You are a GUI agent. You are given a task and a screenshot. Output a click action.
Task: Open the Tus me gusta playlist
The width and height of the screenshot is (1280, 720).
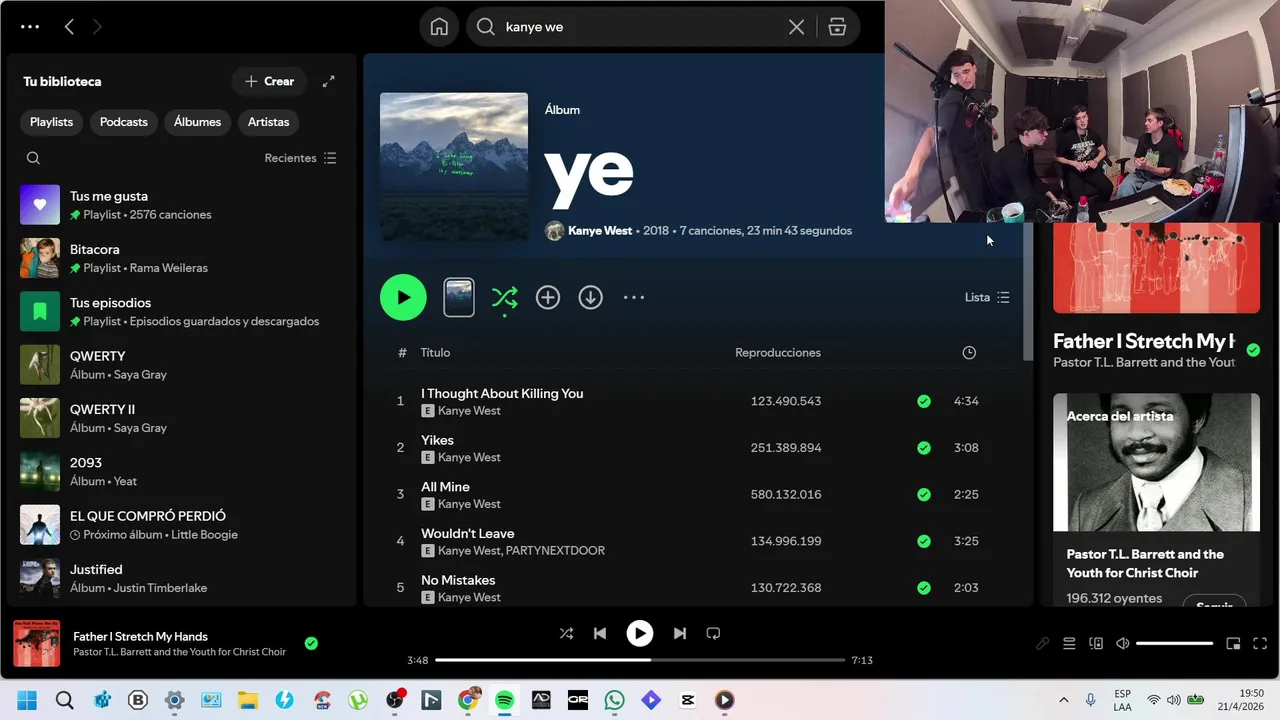click(x=182, y=205)
